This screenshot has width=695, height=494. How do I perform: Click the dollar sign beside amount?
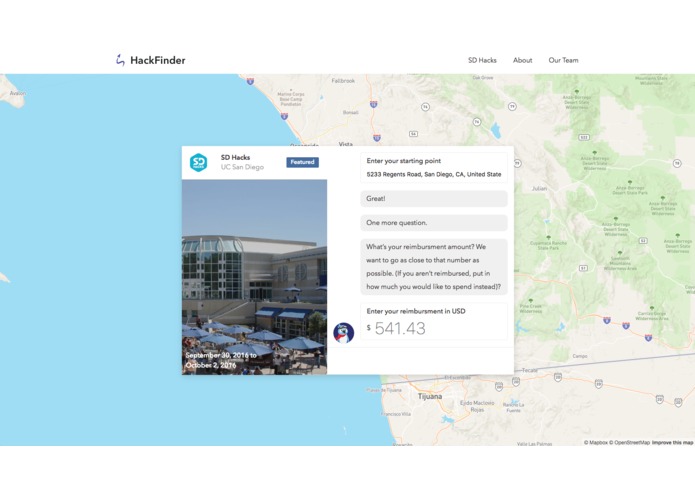click(369, 328)
